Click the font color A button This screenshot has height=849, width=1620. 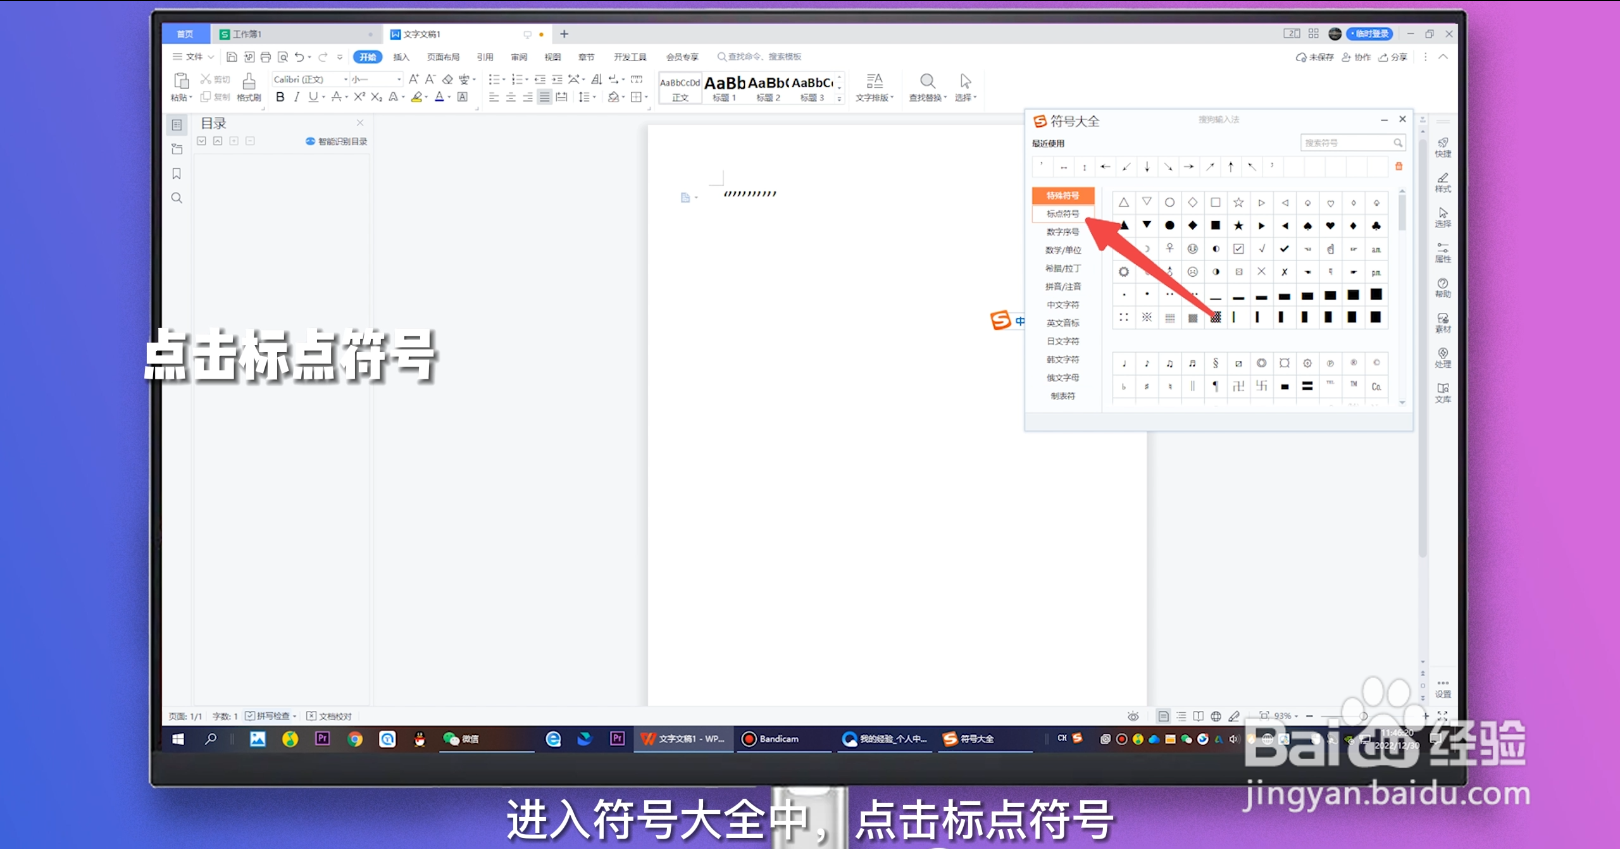coord(438,97)
